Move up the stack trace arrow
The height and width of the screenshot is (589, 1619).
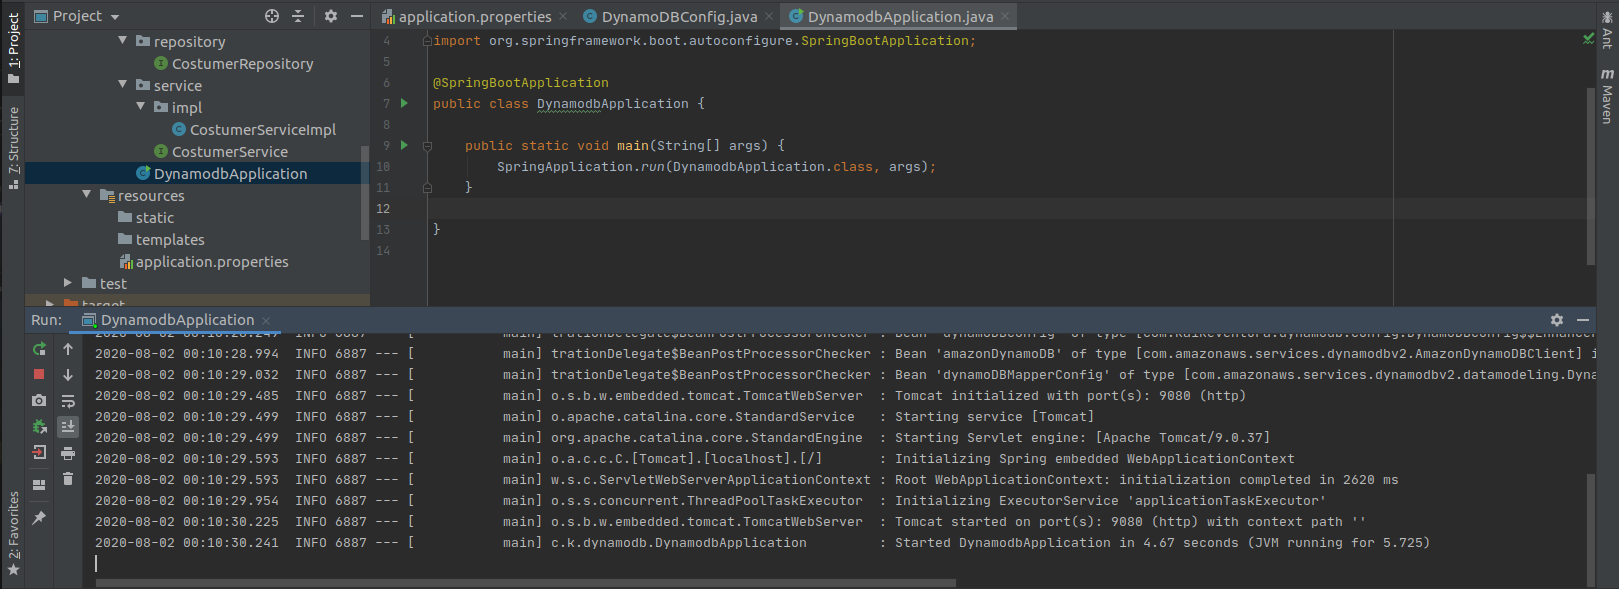pos(68,349)
